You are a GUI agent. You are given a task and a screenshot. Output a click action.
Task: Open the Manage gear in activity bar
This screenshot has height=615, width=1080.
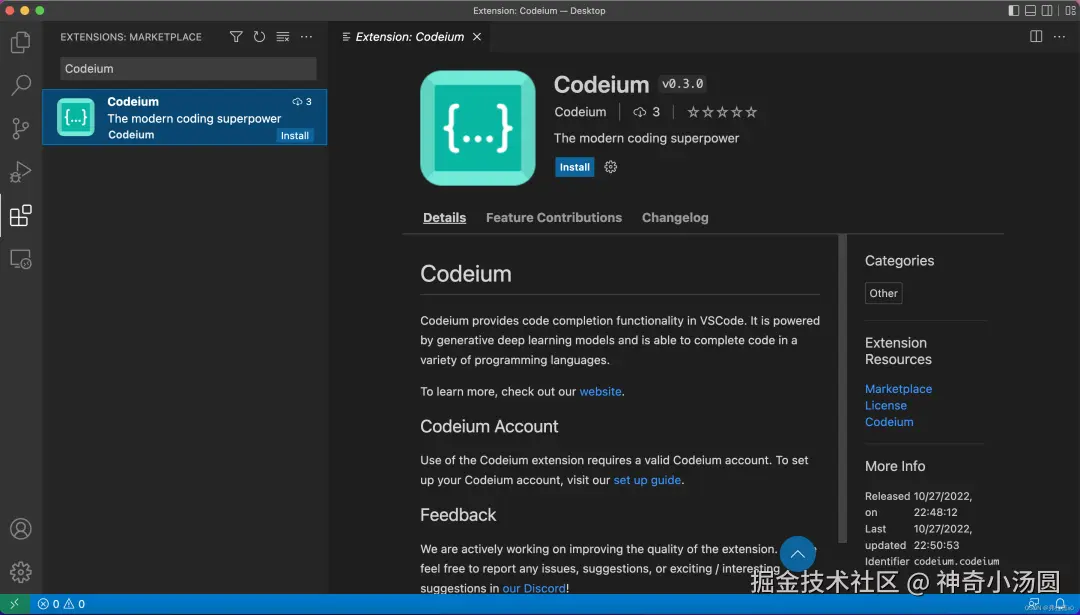coord(21,572)
